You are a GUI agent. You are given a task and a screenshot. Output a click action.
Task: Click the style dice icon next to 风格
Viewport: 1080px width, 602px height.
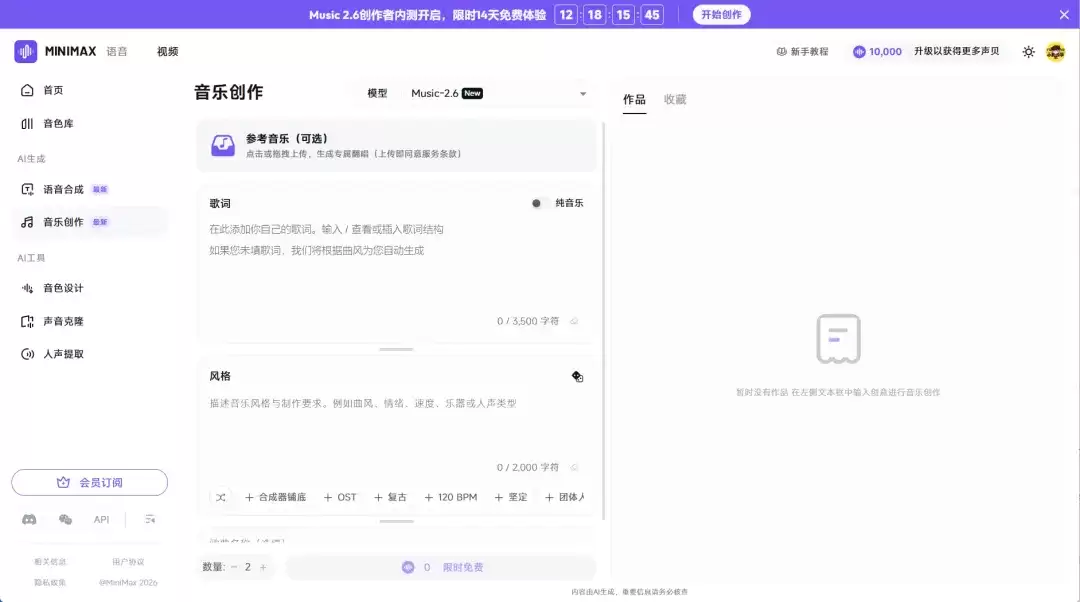[577, 376]
